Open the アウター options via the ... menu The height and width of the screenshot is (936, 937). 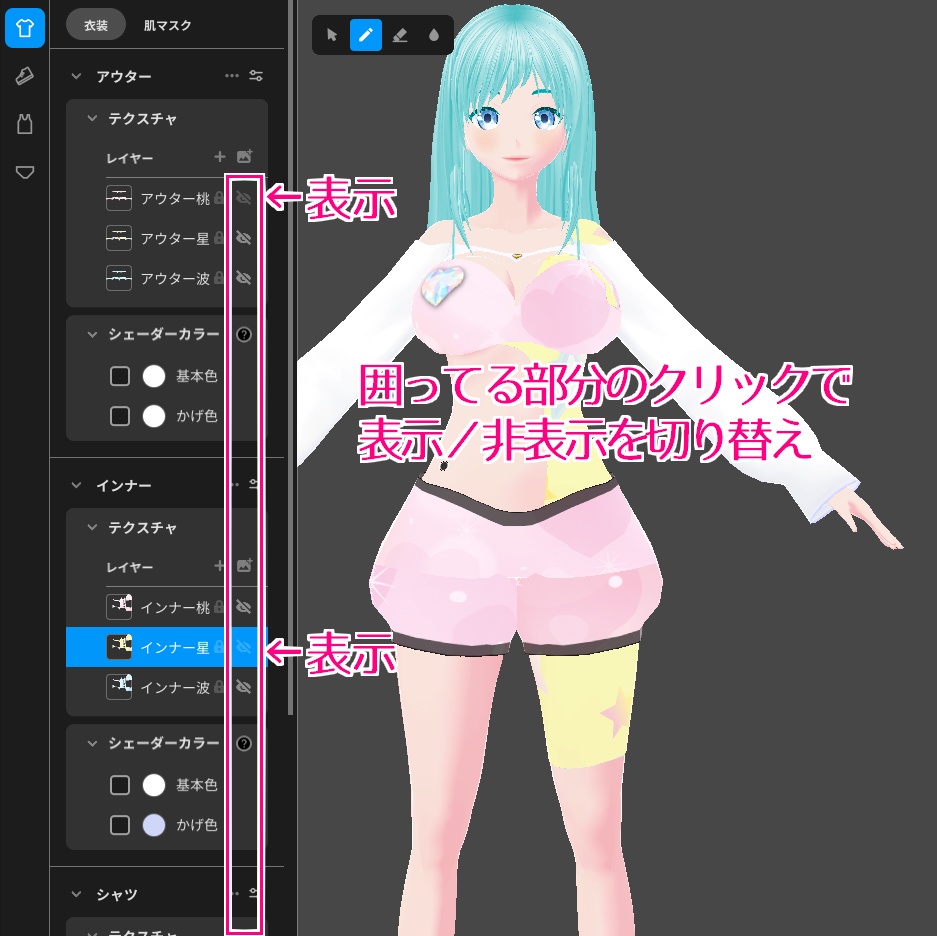click(232, 76)
